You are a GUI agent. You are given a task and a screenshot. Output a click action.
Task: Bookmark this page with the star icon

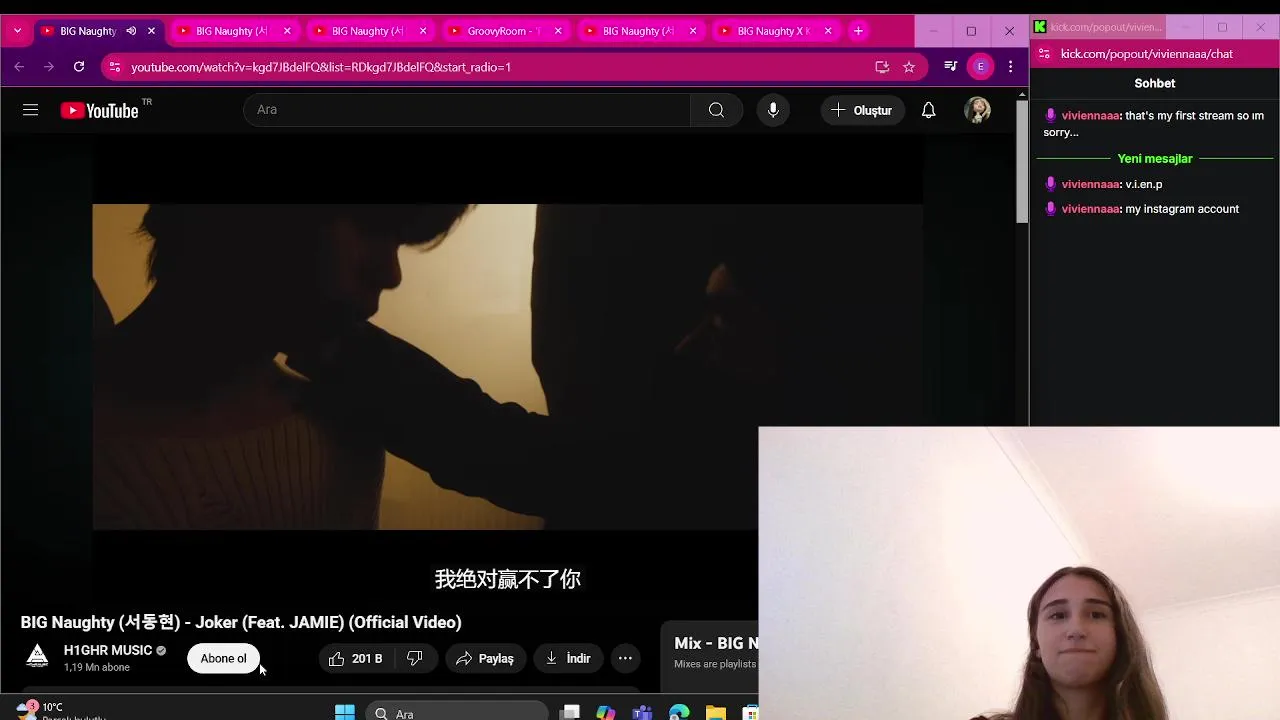pos(909,67)
